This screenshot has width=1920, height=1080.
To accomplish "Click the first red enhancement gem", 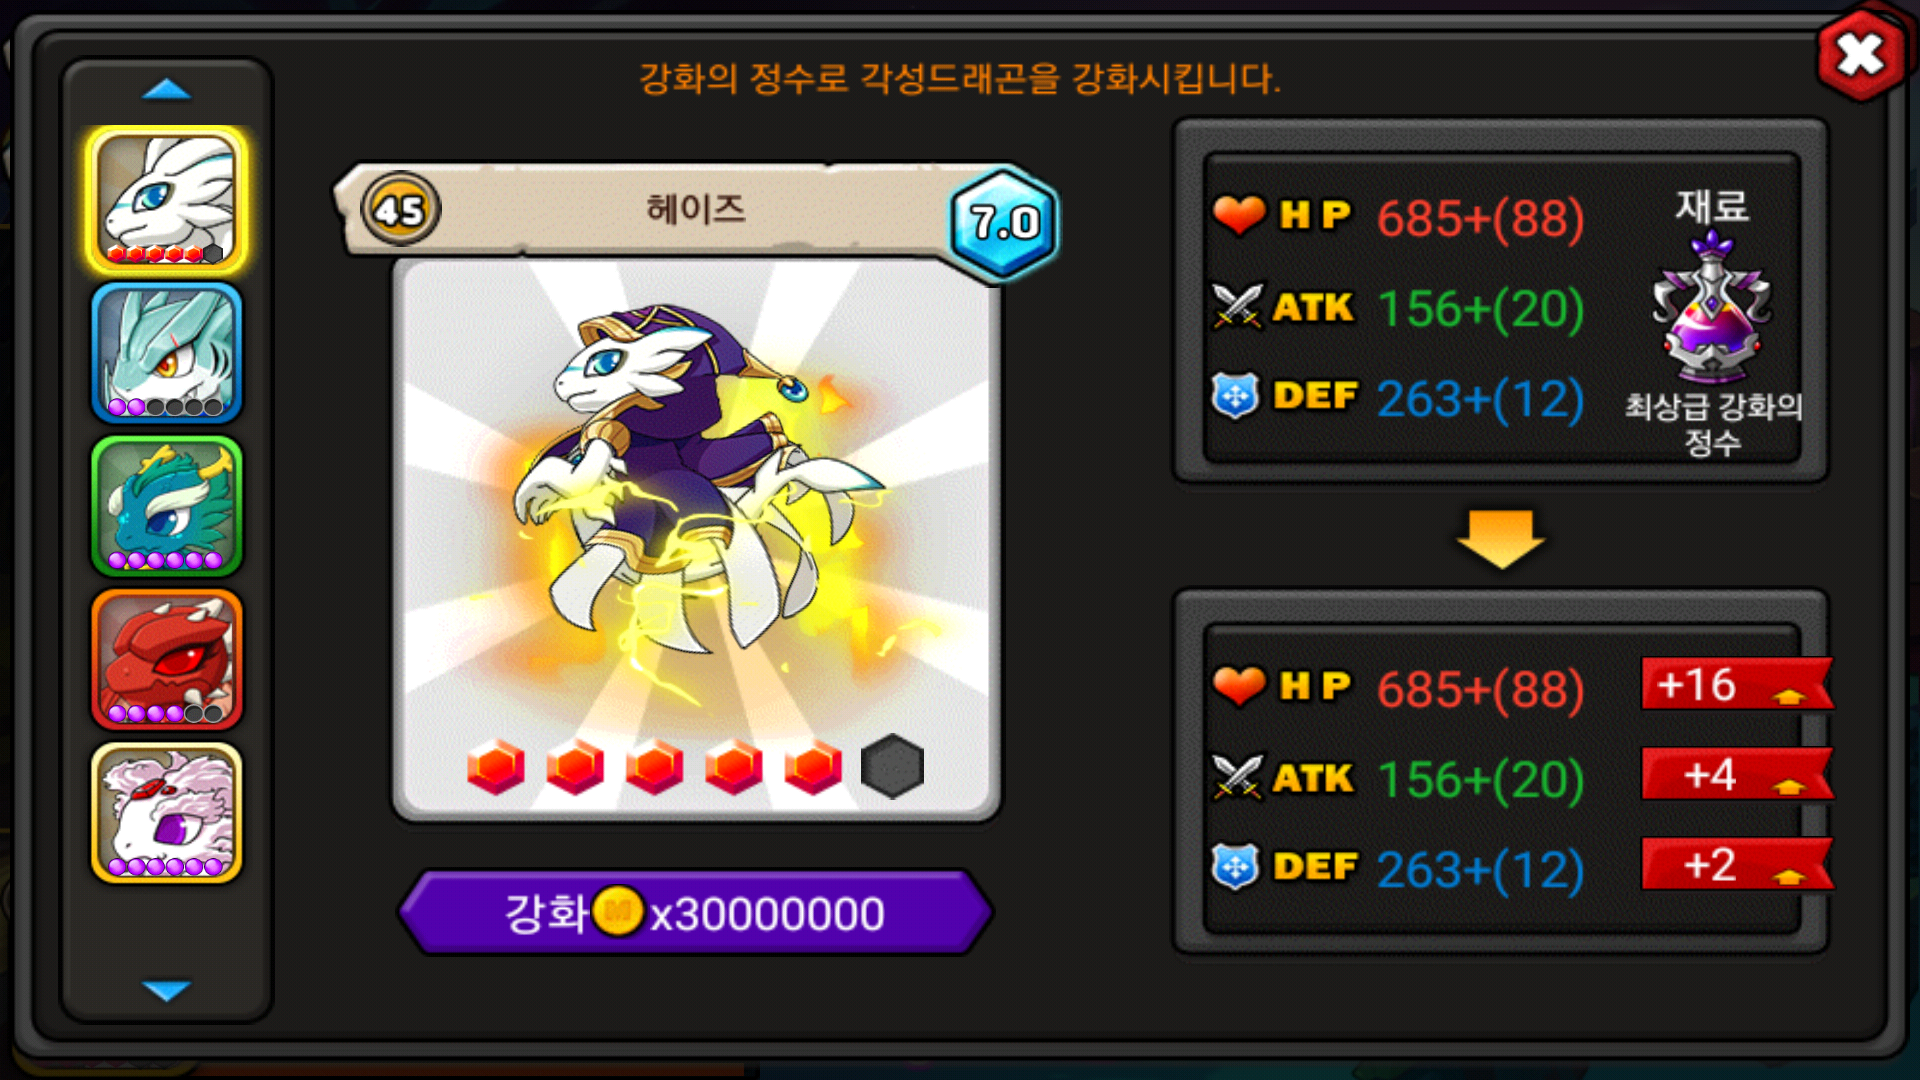I will click(x=496, y=767).
